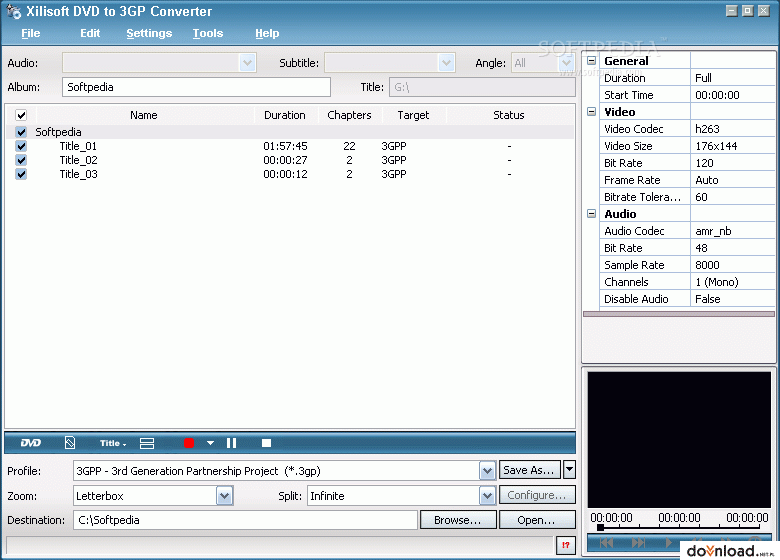Viewport: 780px width, 560px height.
Task: Uncheck the Title_01 checkbox
Action: pos(21,146)
